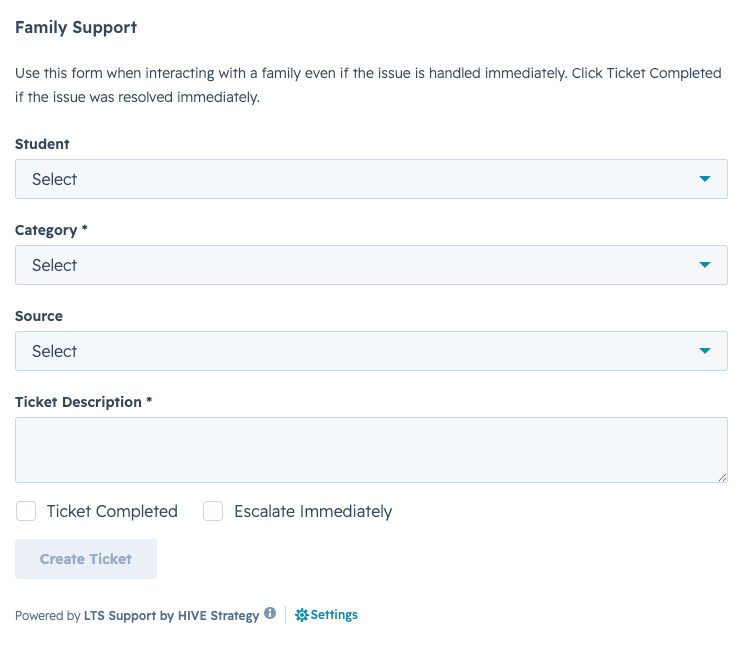Click the Student field label
Screen dimensions: 740x654
pos(42,144)
